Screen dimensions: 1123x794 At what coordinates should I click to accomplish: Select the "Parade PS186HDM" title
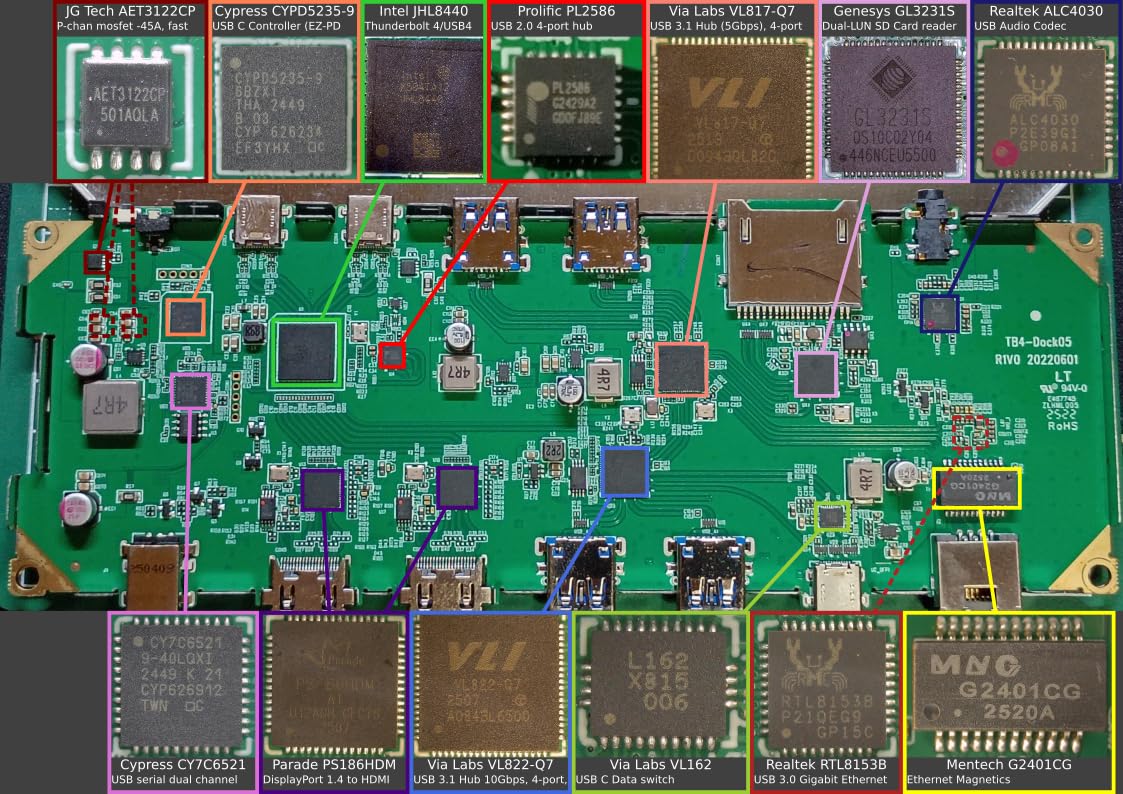pos(334,765)
